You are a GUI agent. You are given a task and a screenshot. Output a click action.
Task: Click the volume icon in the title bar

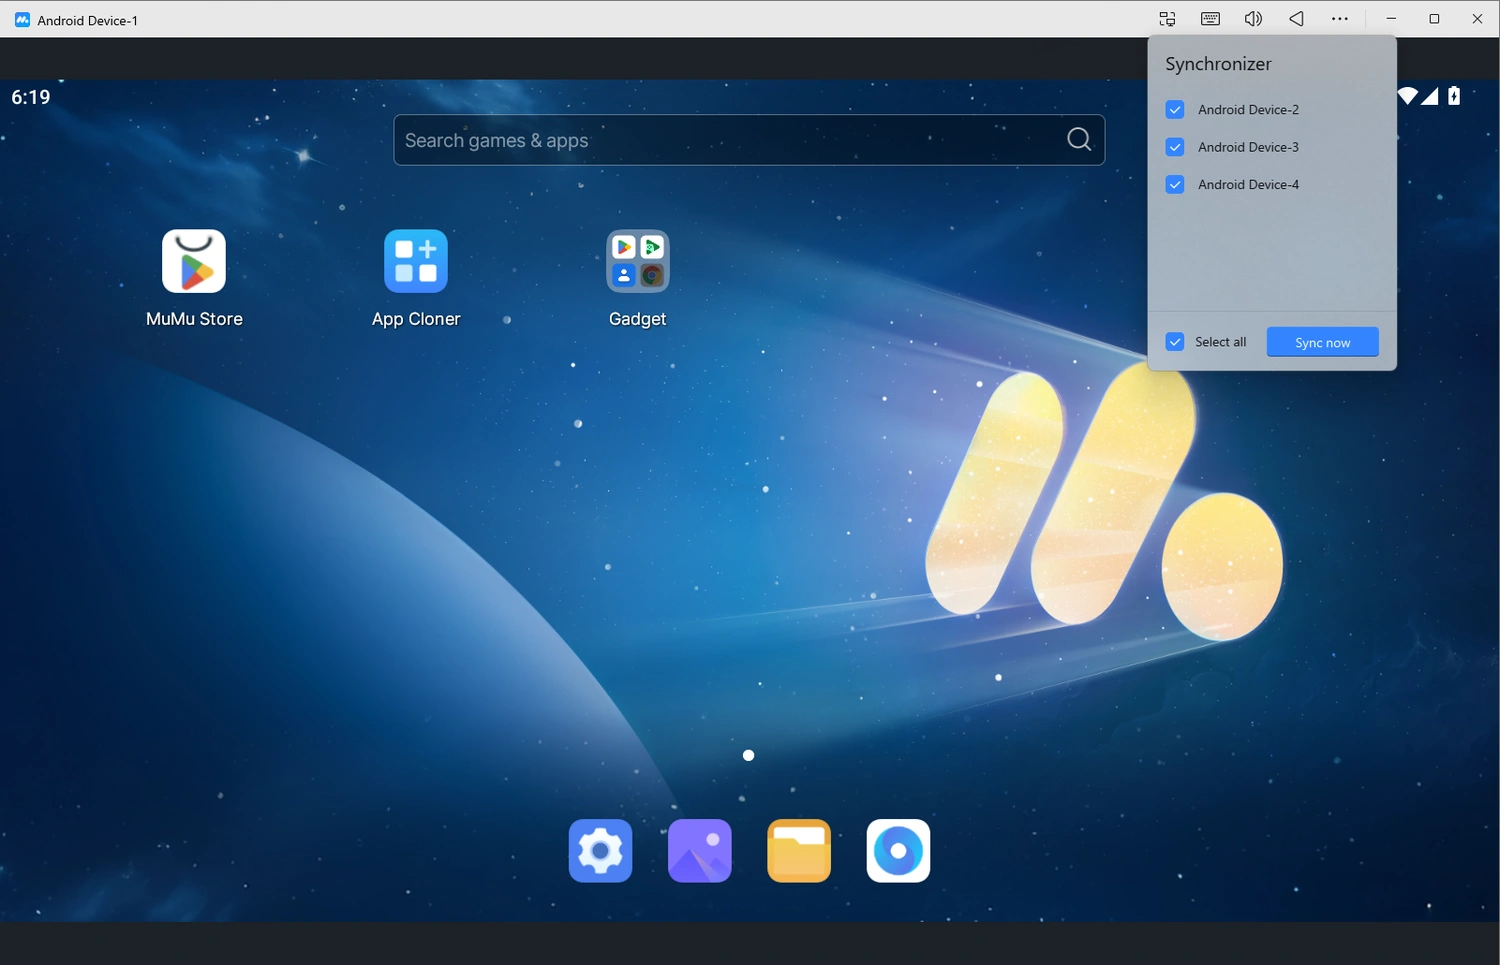(x=1253, y=18)
